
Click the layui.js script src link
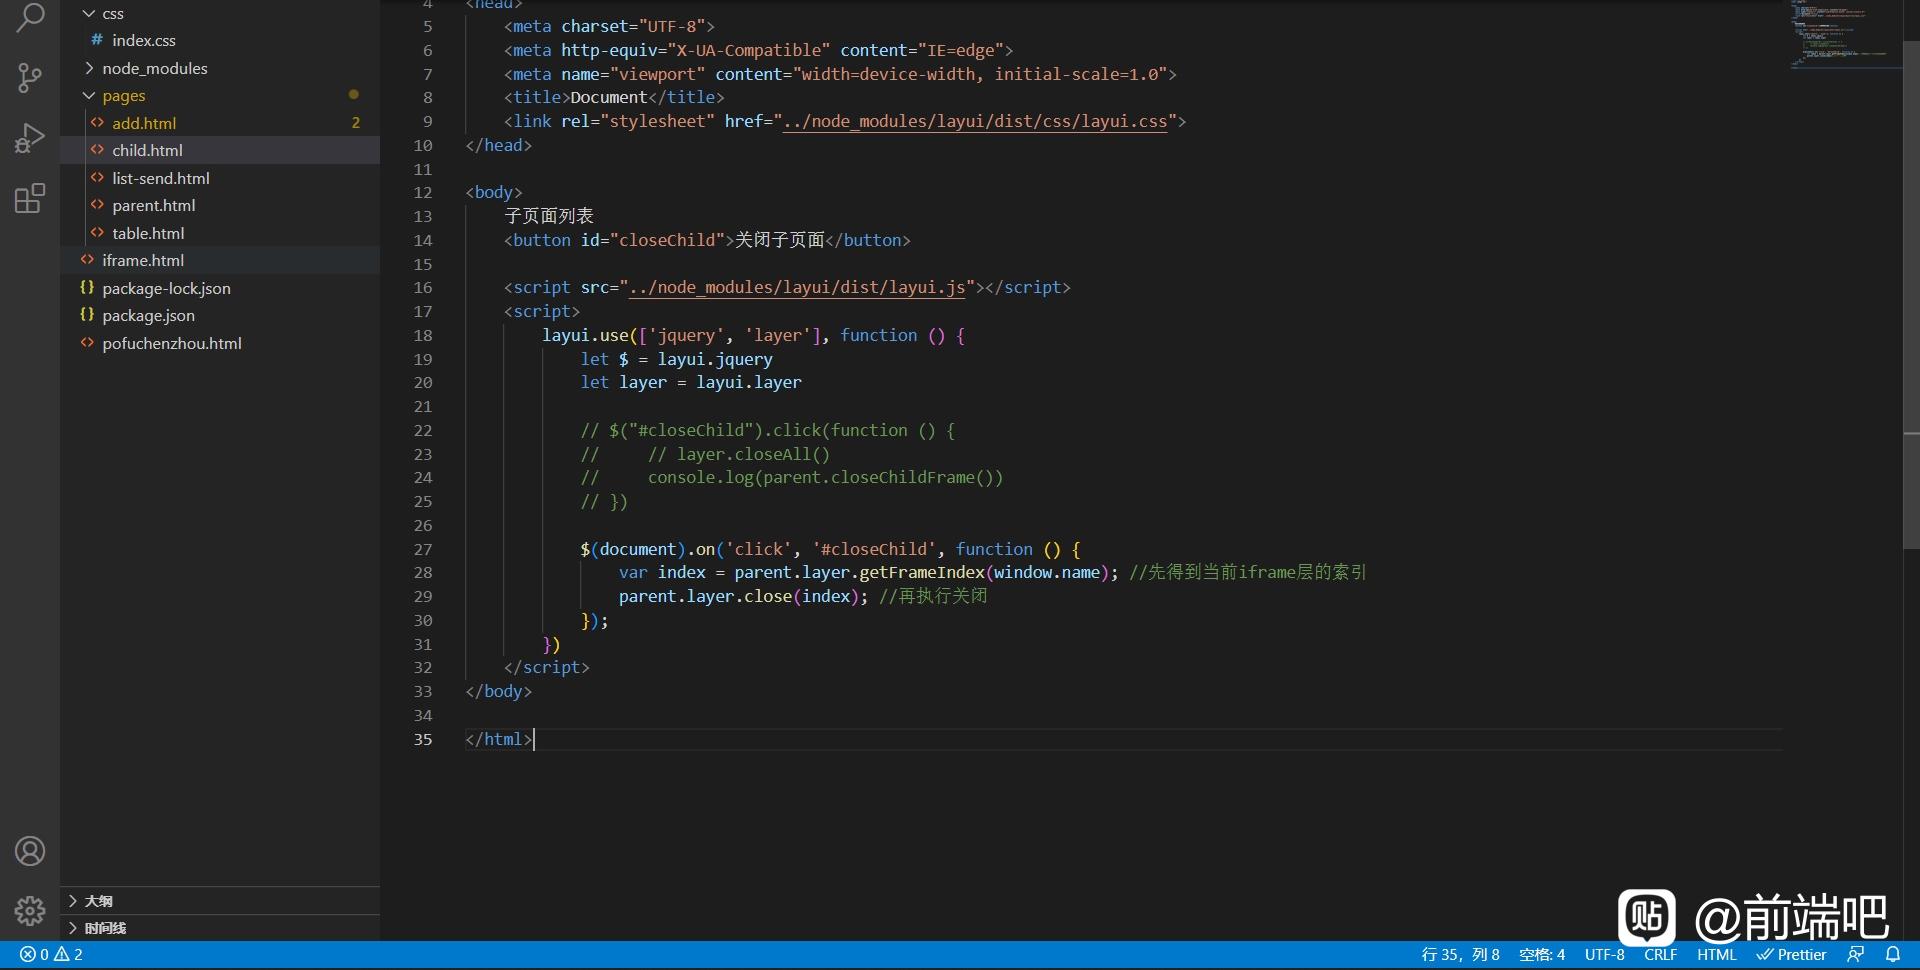coord(797,287)
